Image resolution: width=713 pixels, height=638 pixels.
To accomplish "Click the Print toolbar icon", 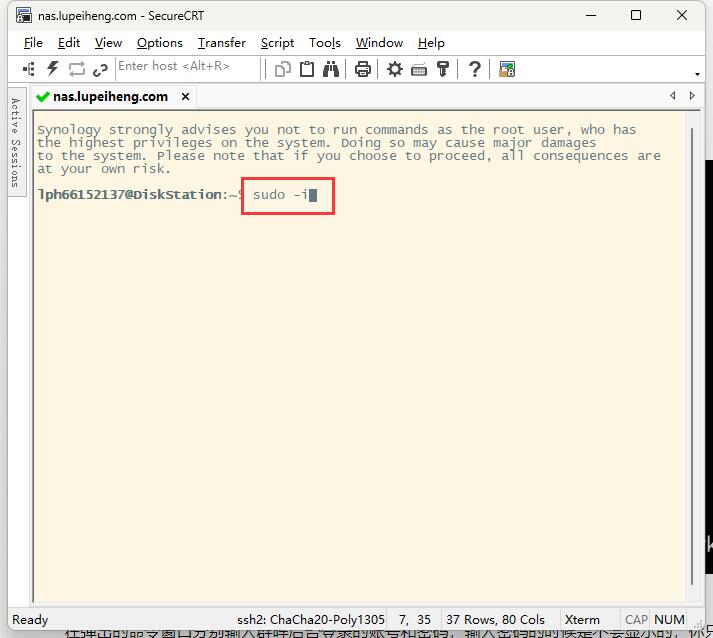I will point(362,69).
